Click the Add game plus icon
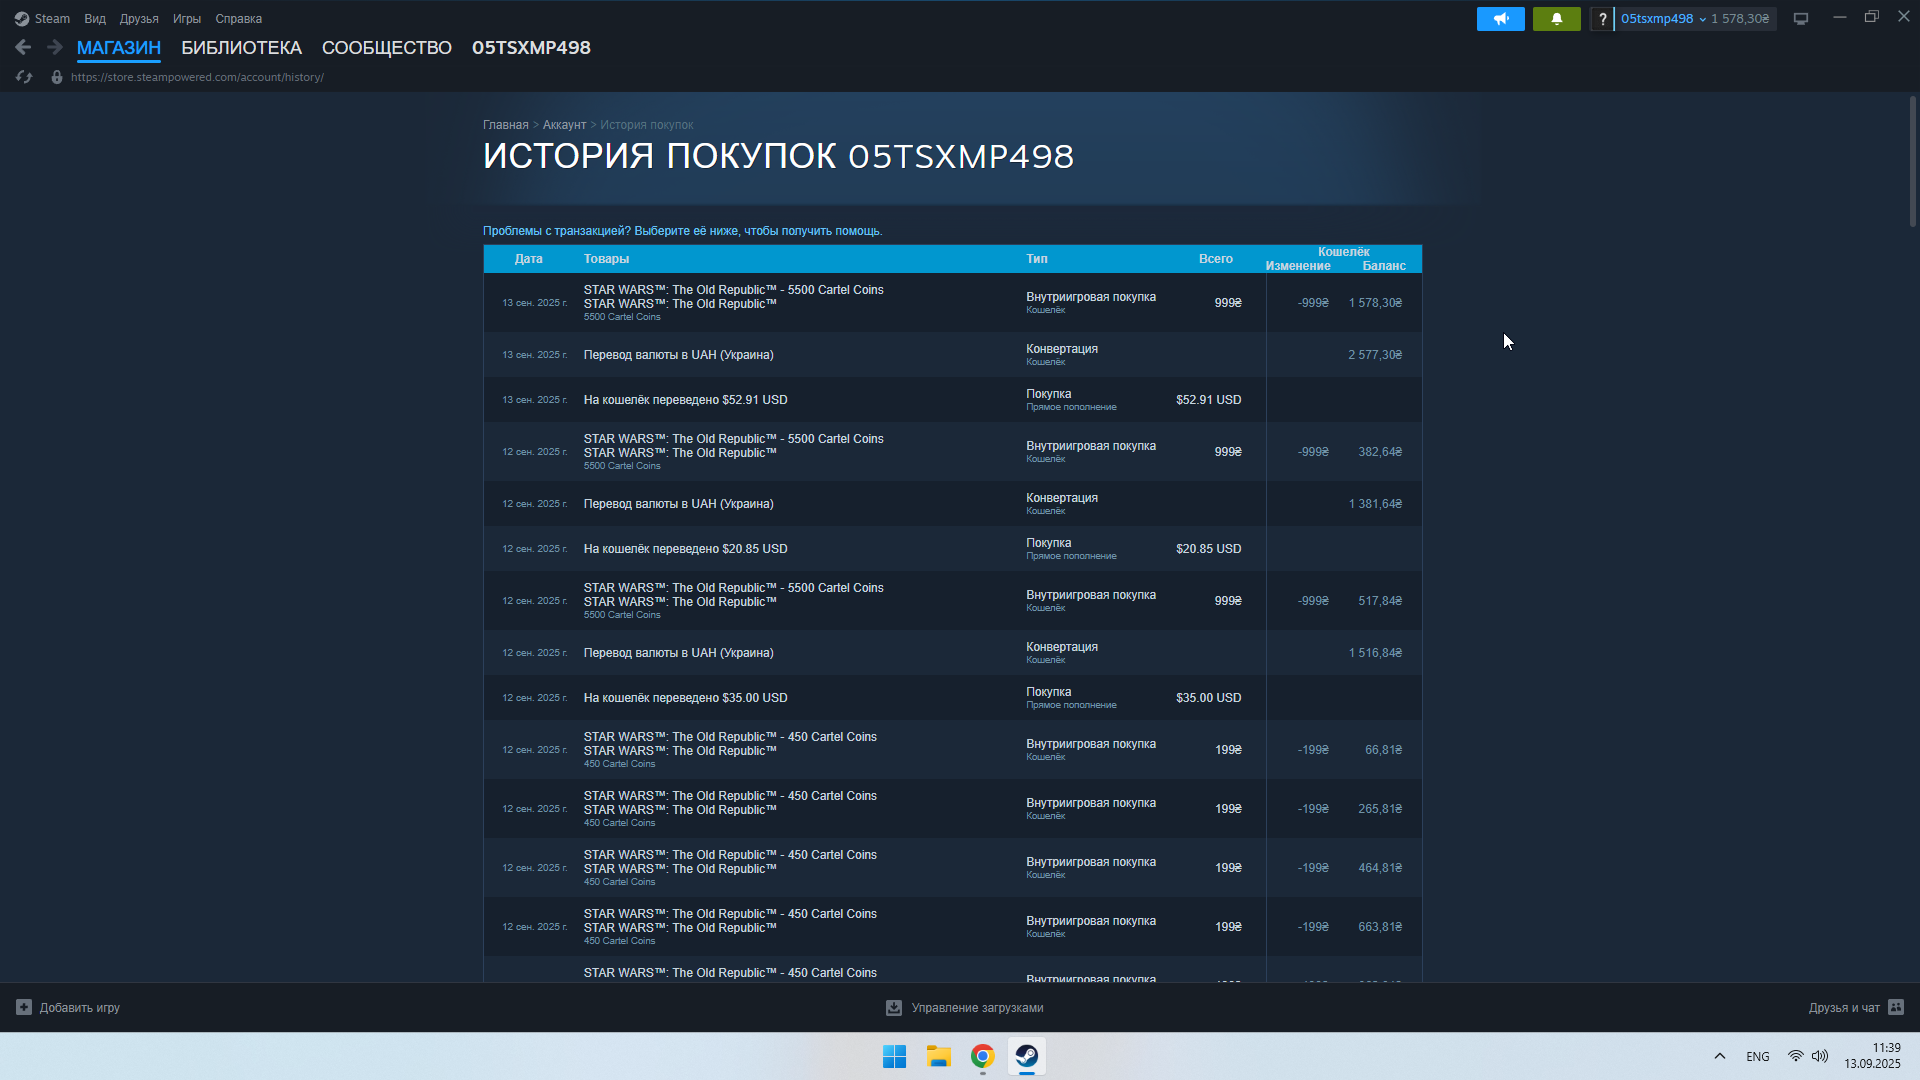 24,1007
